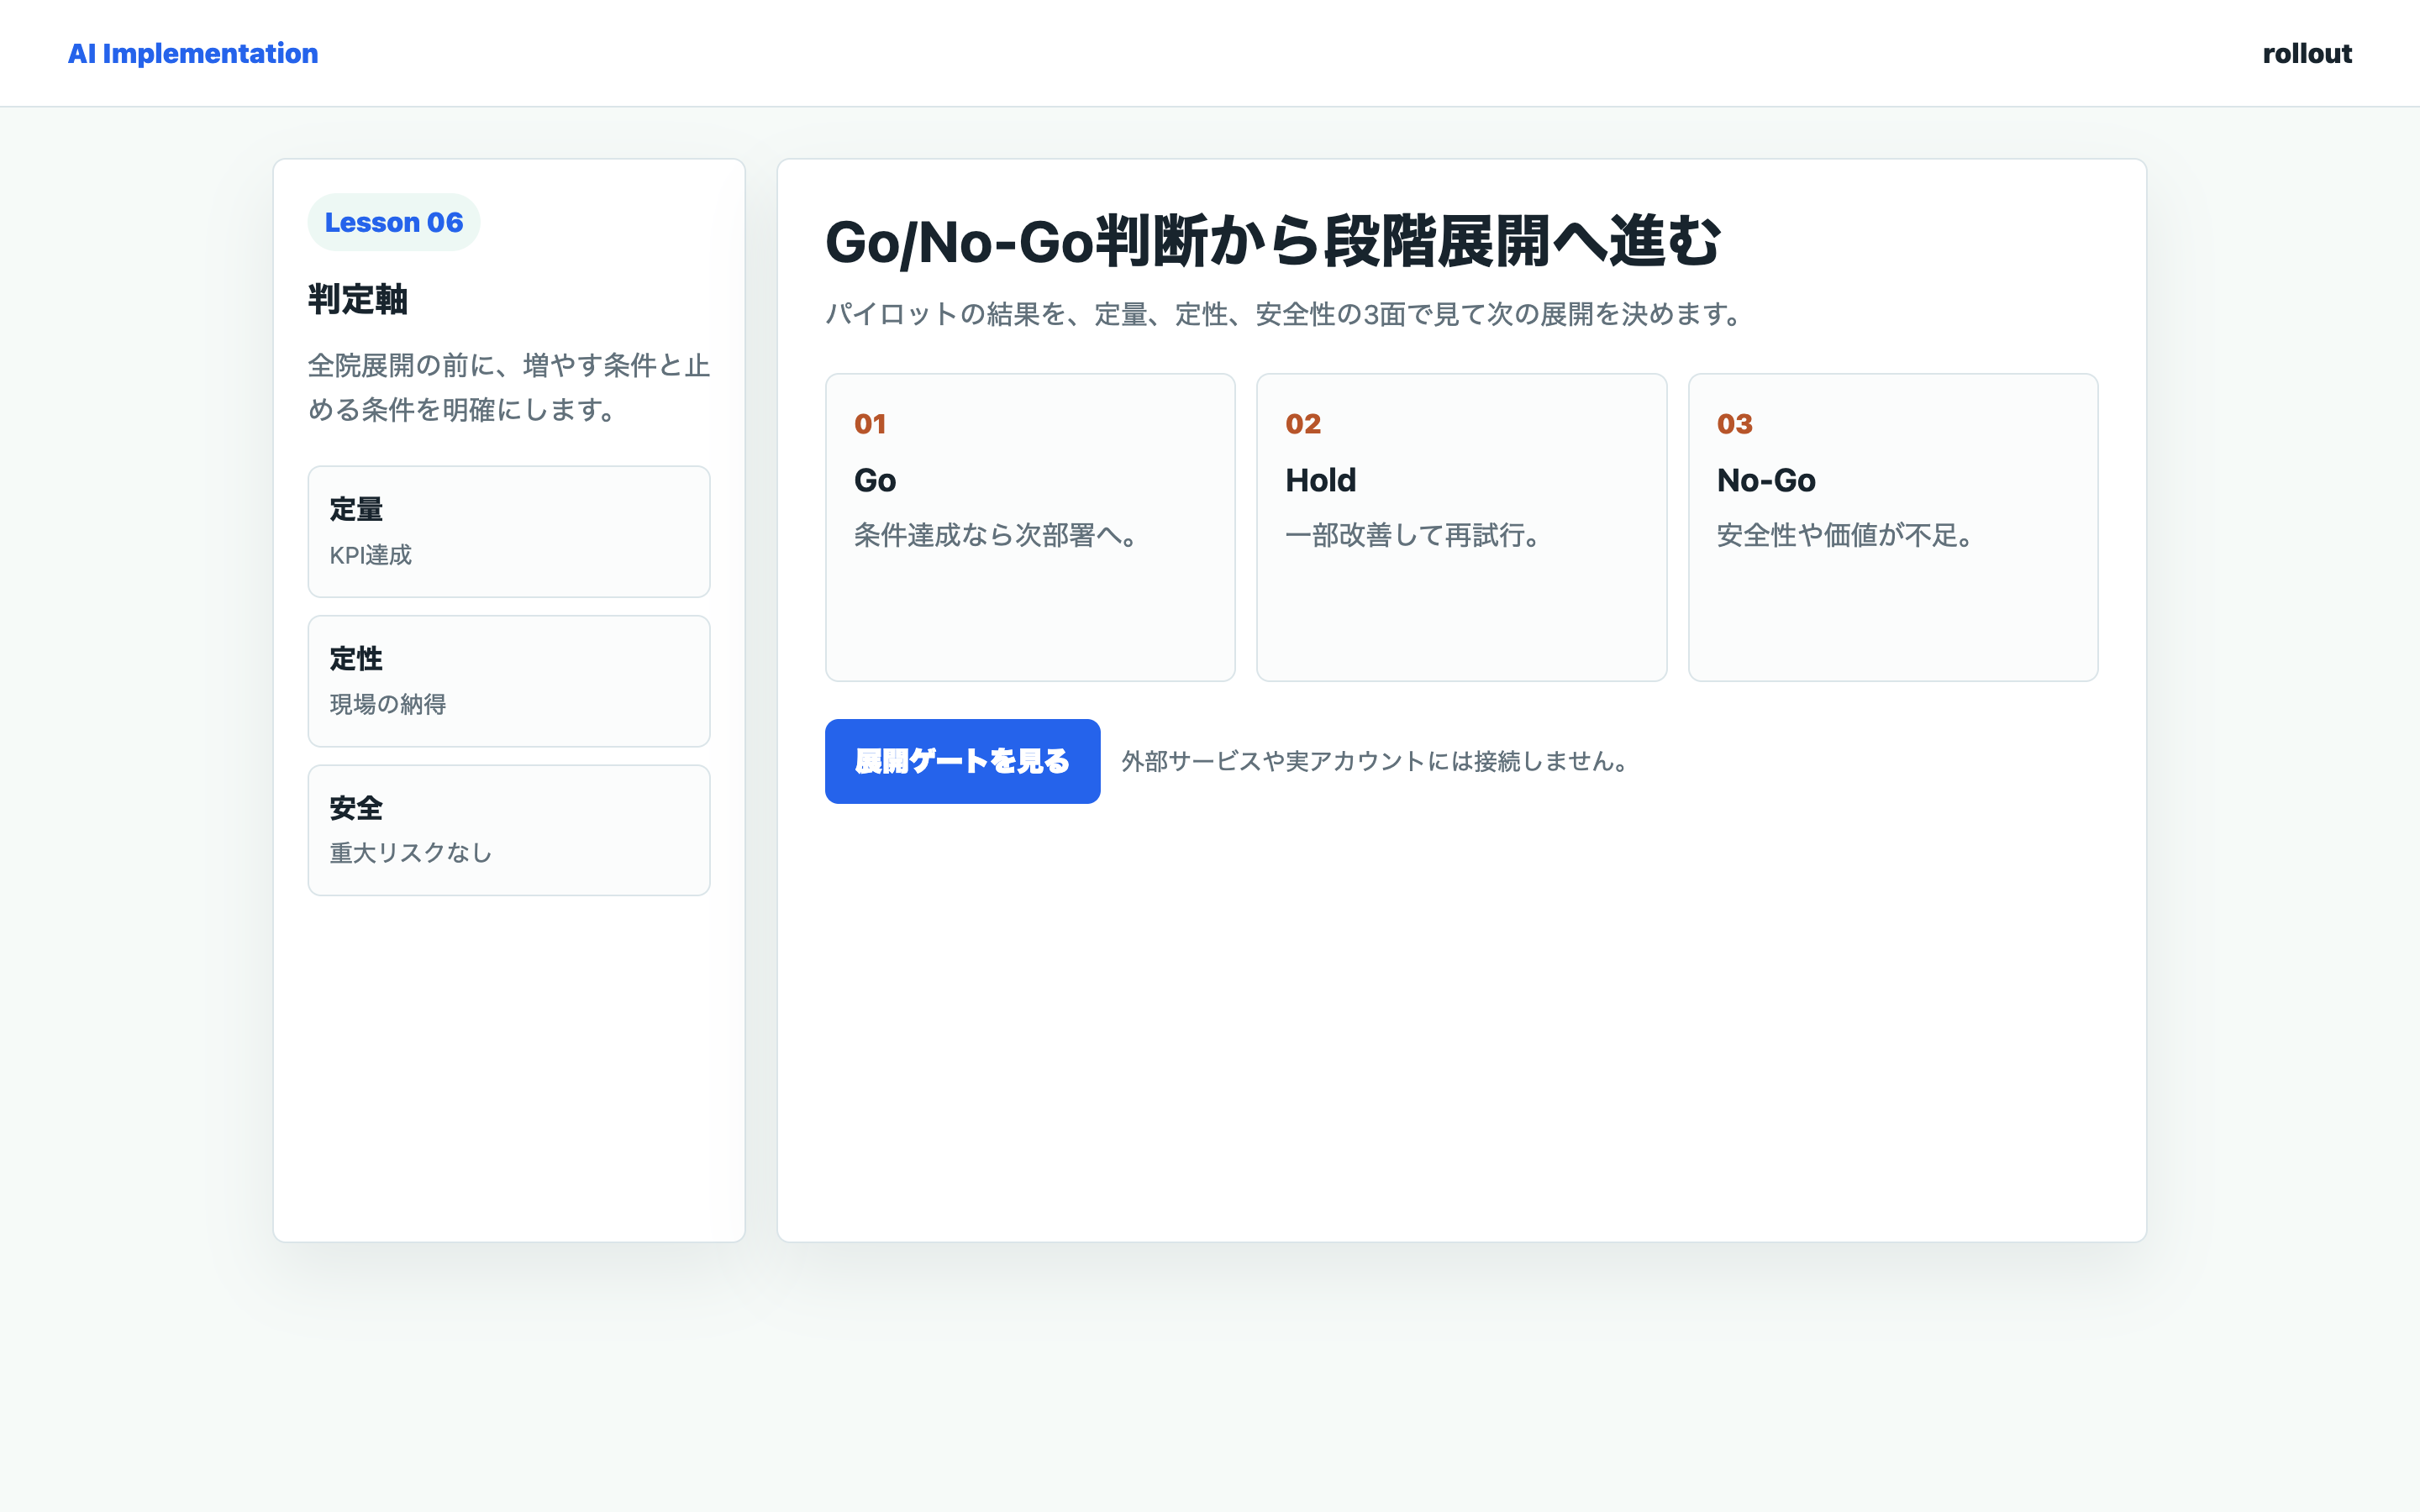Click the 01 Go decision card
This screenshot has height=1512, width=2420.
1030,527
